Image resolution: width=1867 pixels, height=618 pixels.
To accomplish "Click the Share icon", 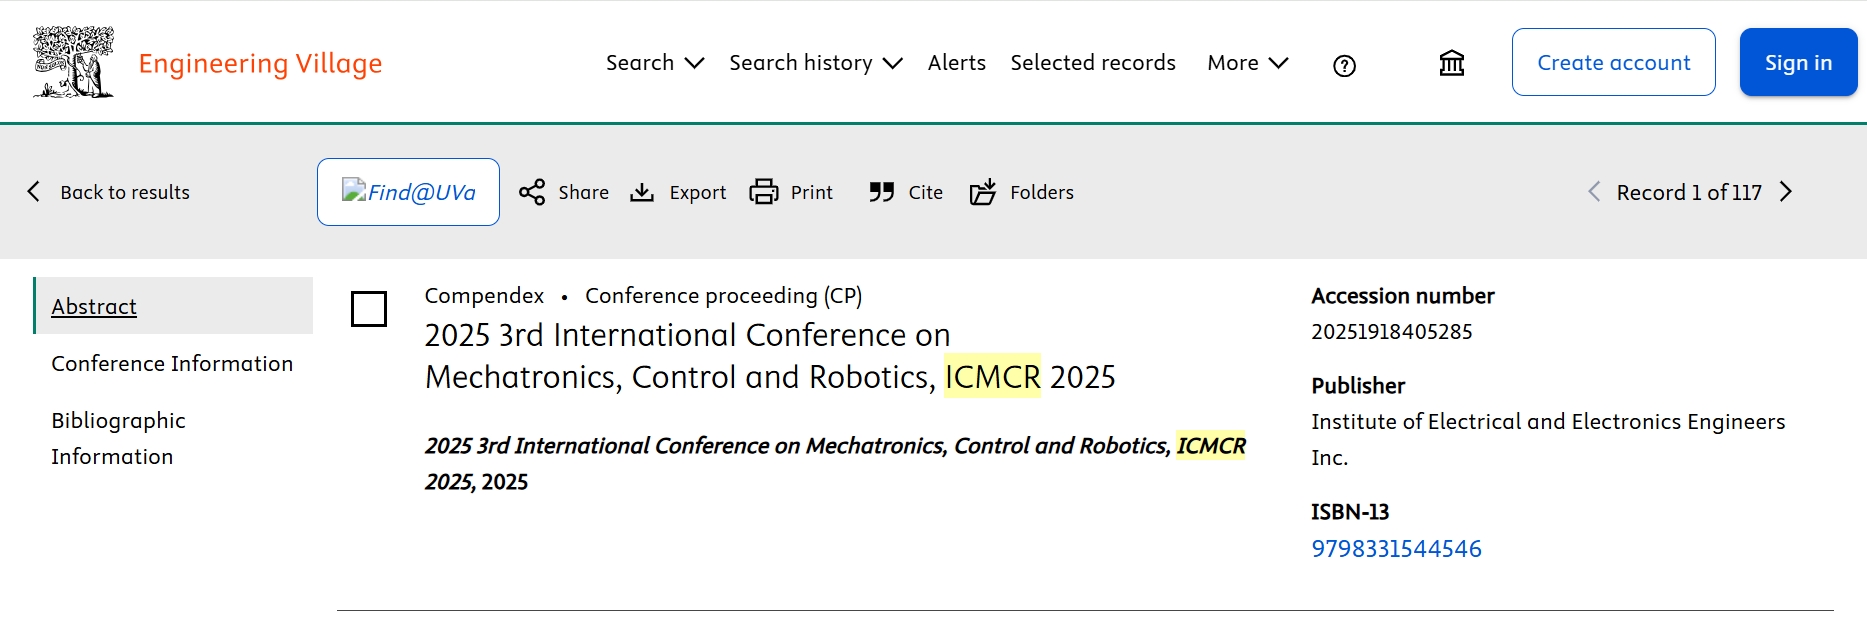I will click(532, 192).
